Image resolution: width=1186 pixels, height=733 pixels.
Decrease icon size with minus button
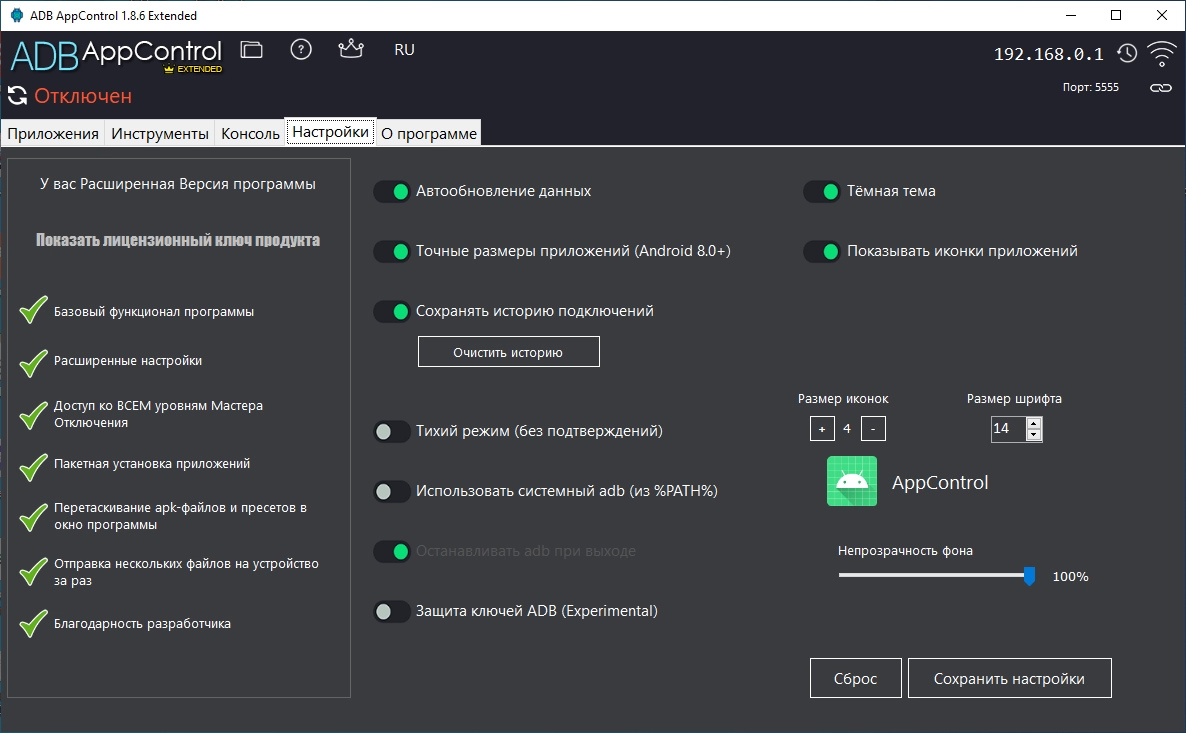873,429
